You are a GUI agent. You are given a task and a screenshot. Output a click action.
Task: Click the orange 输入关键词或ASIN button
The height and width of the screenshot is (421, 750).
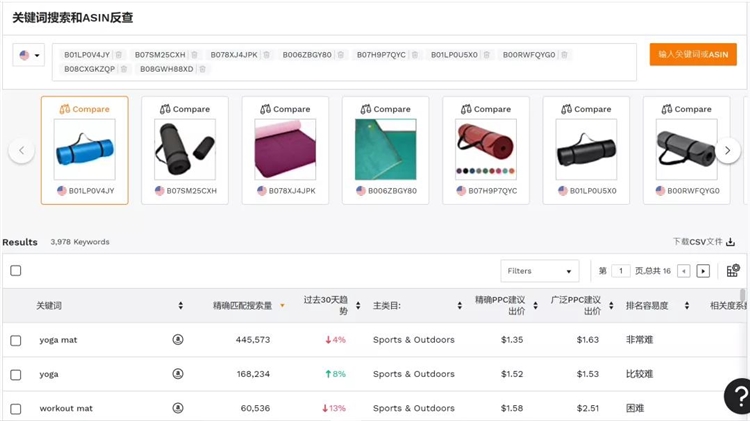(x=692, y=55)
